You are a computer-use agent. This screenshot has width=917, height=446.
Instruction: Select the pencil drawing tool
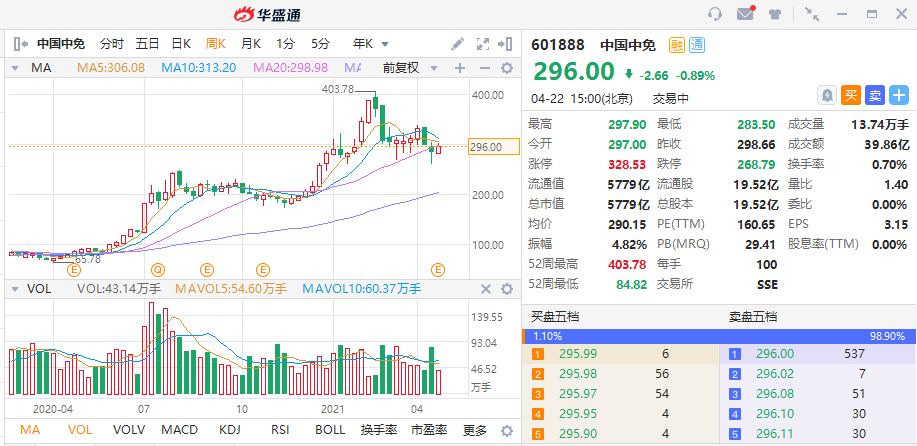tap(458, 43)
